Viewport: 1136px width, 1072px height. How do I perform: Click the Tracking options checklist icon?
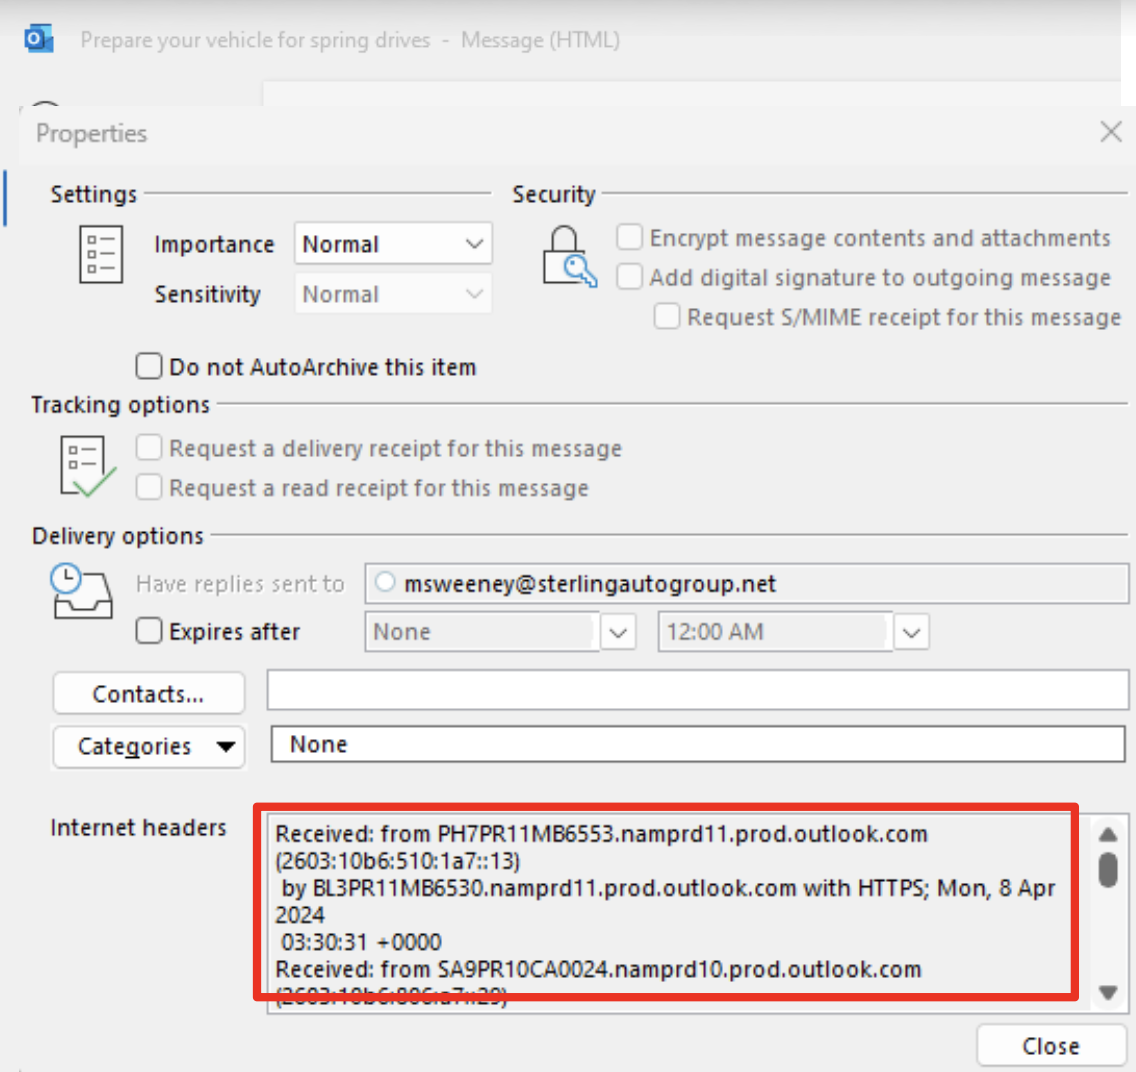click(87, 467)
